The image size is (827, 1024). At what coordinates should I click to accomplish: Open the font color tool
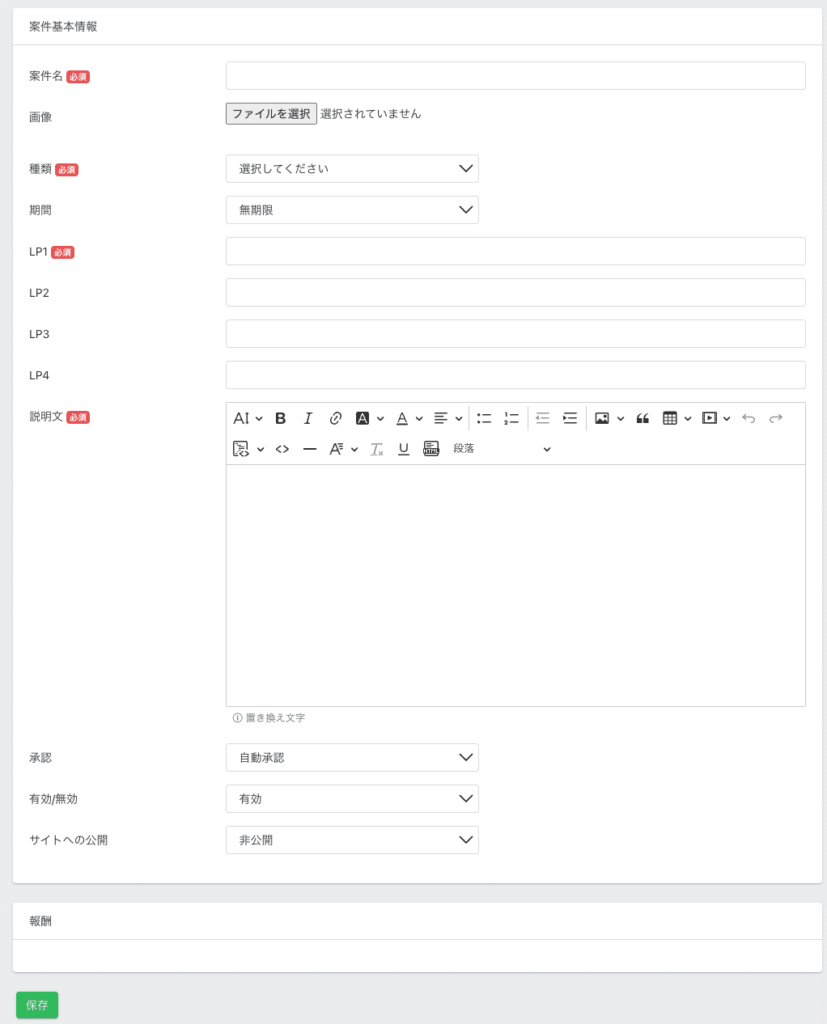pos(402,419)
